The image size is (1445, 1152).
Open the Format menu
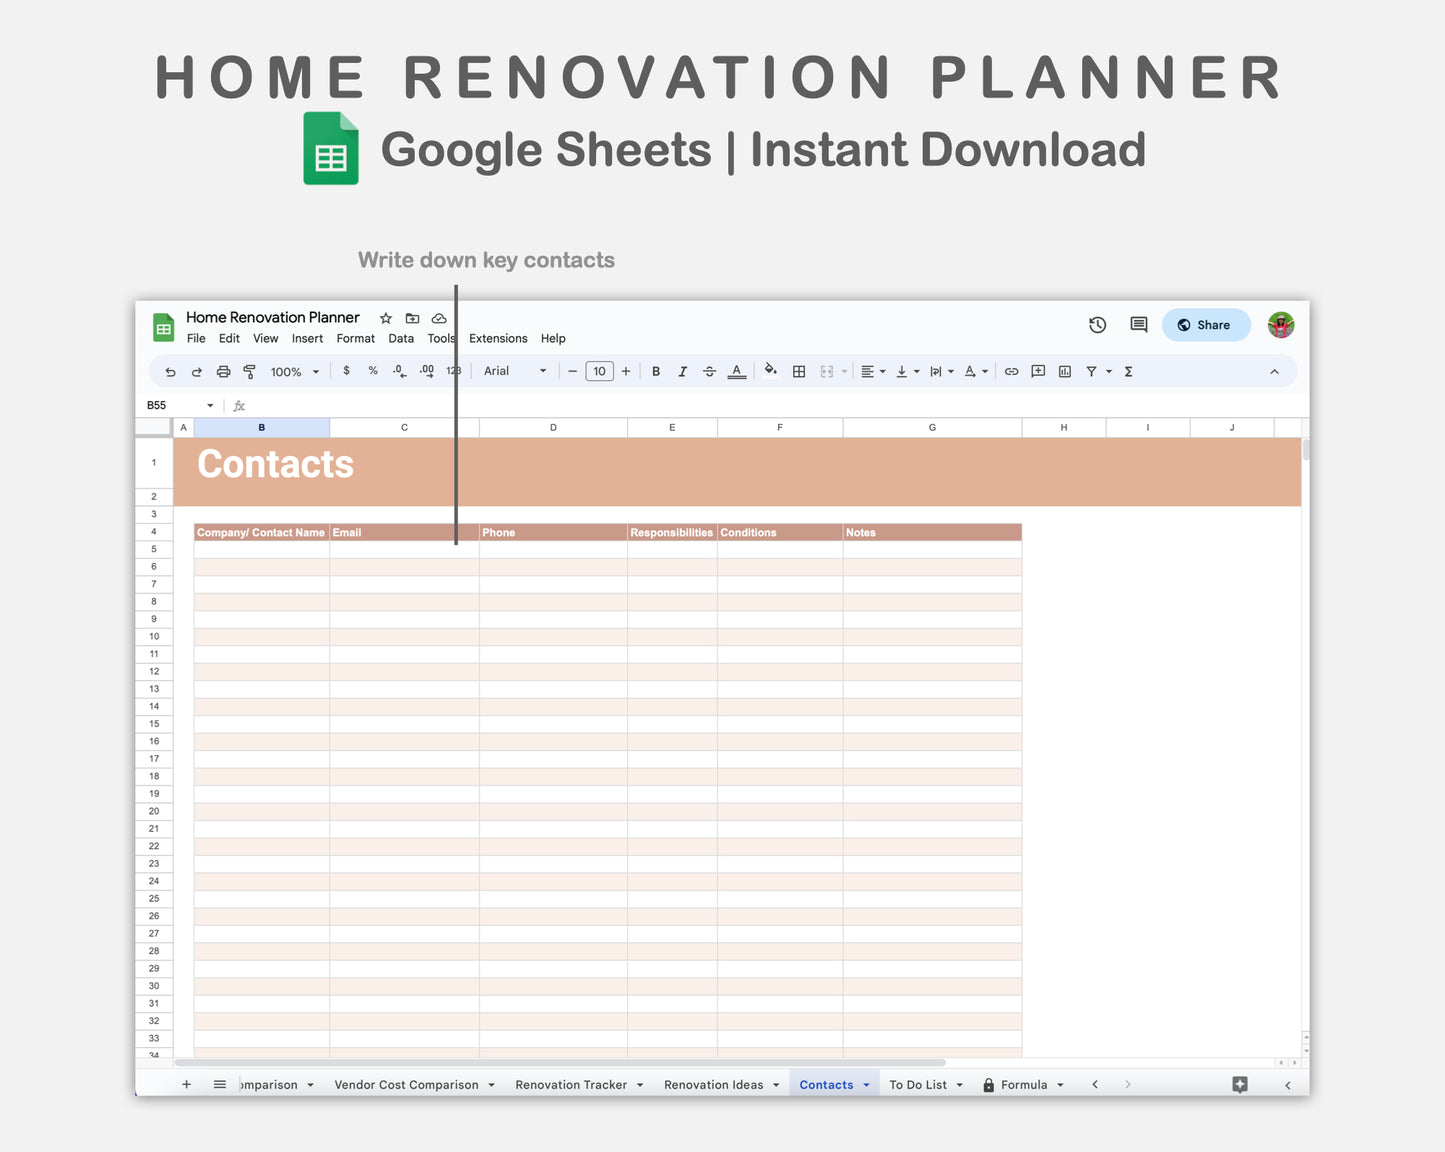click(355, 338)
